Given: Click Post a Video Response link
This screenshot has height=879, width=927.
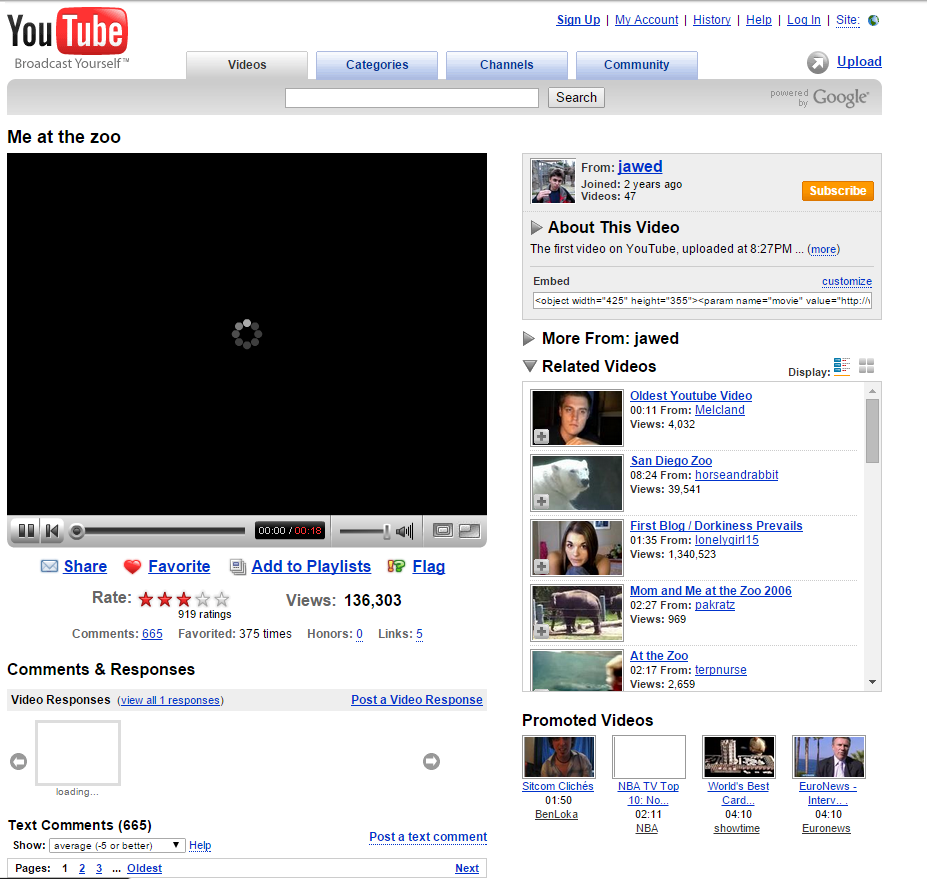Looking at the screenshot, I should [417, 700].
